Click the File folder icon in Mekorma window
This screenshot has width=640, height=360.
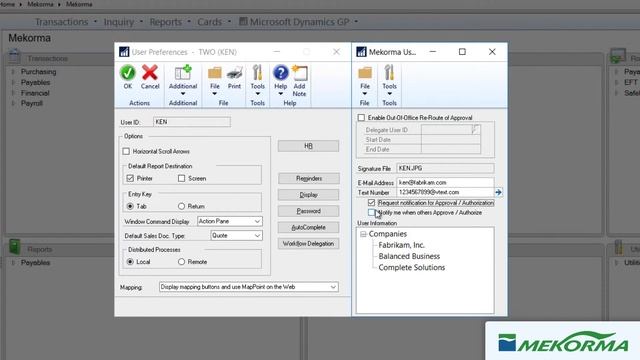tap(365, 73)
